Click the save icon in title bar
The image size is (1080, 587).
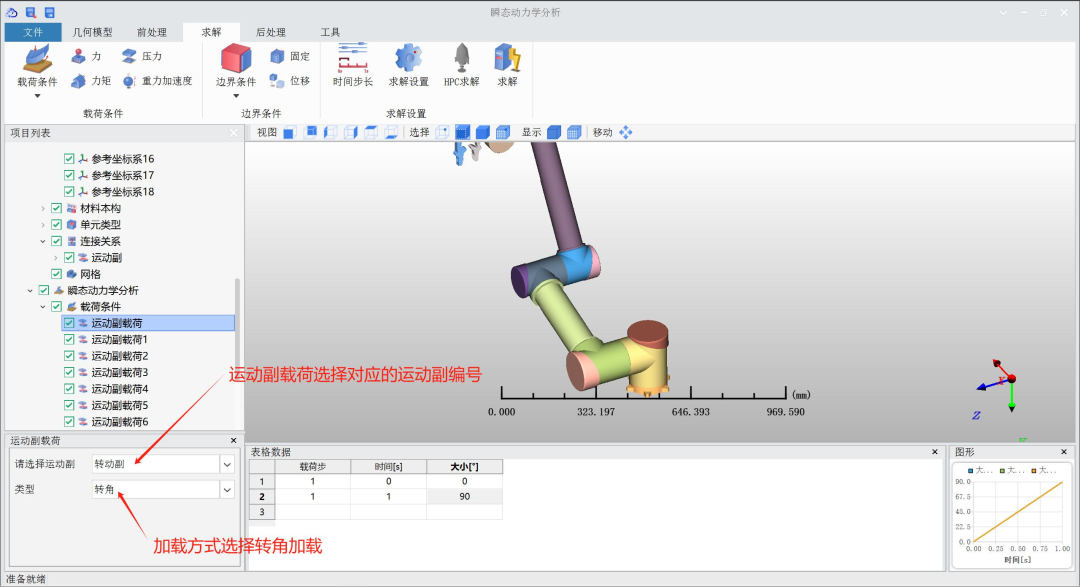(50, 12)
